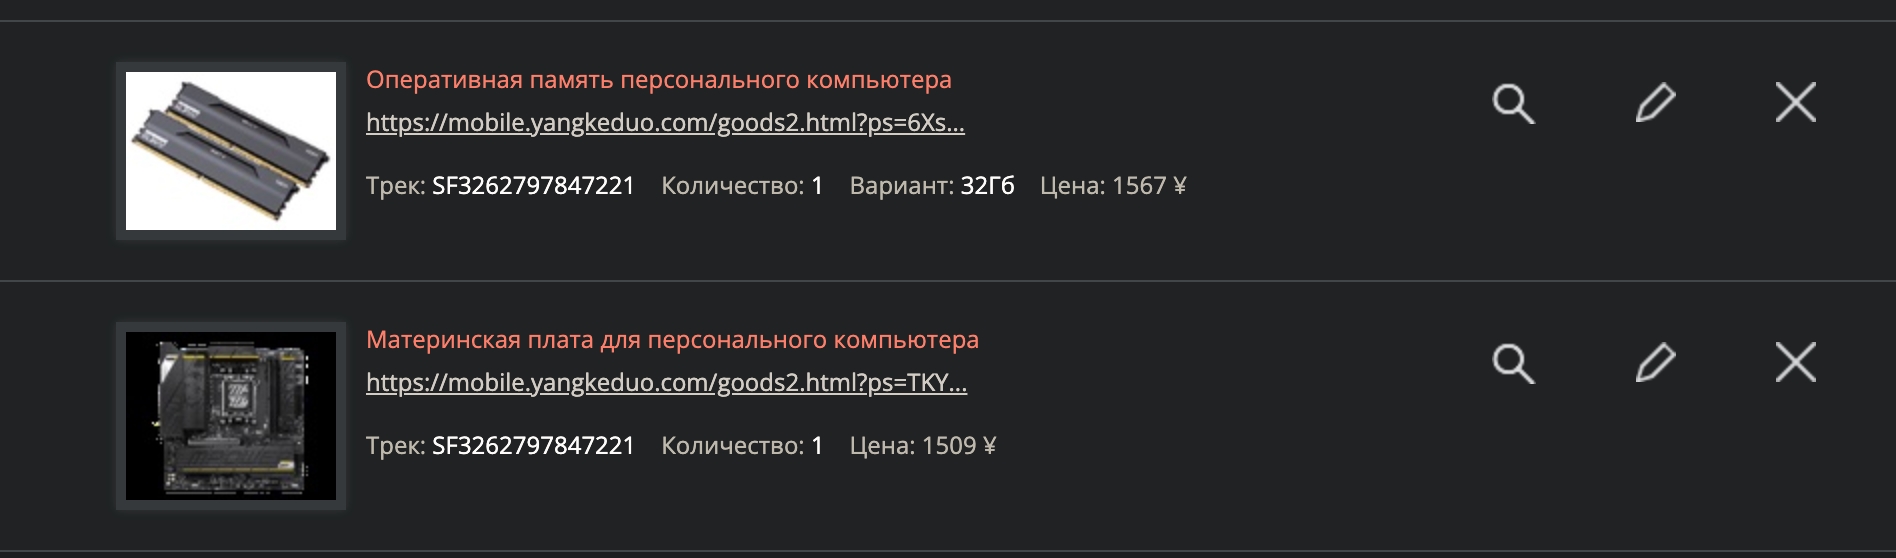Edit the Оперативная память item with the pencil

coord(1655,103)
